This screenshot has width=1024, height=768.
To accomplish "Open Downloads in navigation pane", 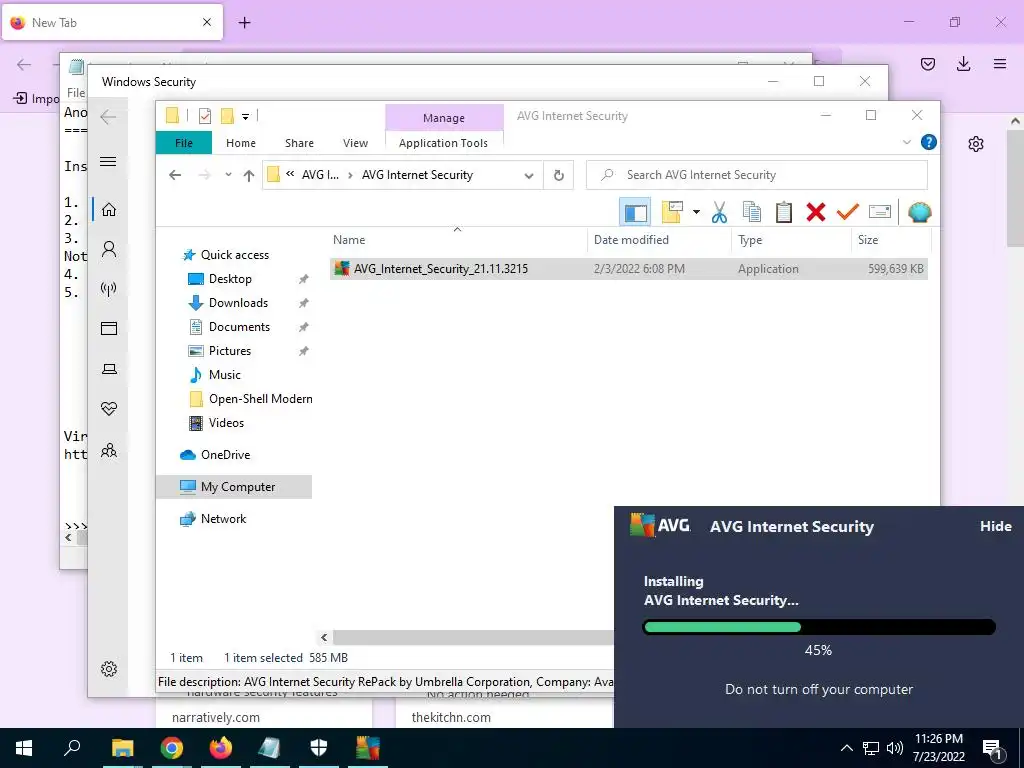I will pos(238,303).
